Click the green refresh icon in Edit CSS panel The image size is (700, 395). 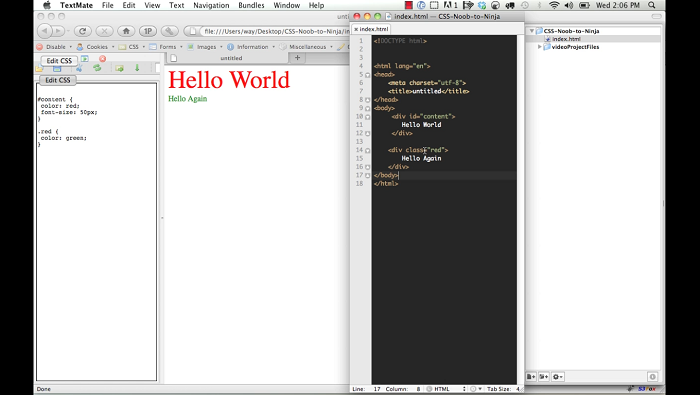pos(97,68)
